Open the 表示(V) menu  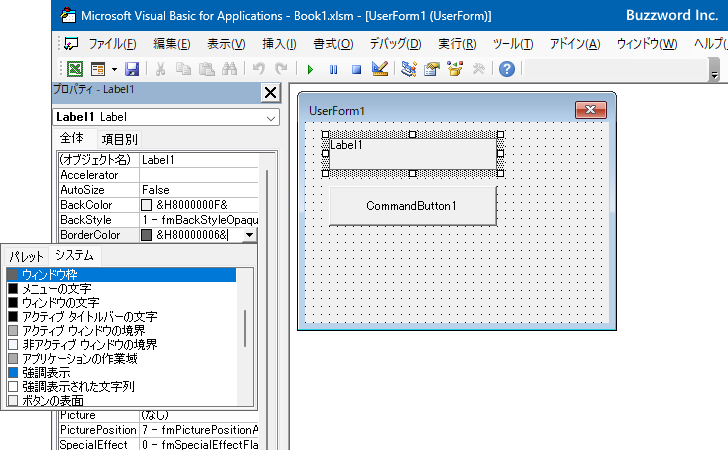click(x=226, y=44)
